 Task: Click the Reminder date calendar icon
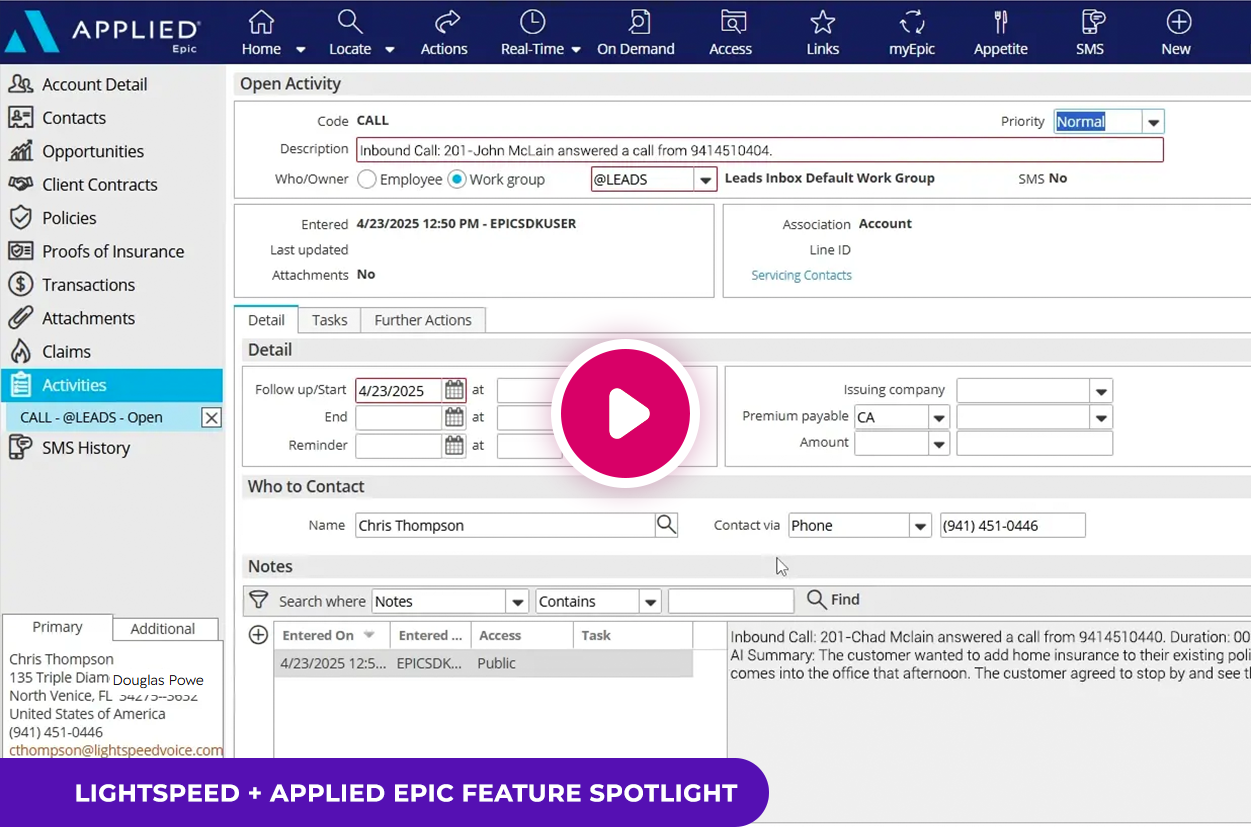(454, 445)
